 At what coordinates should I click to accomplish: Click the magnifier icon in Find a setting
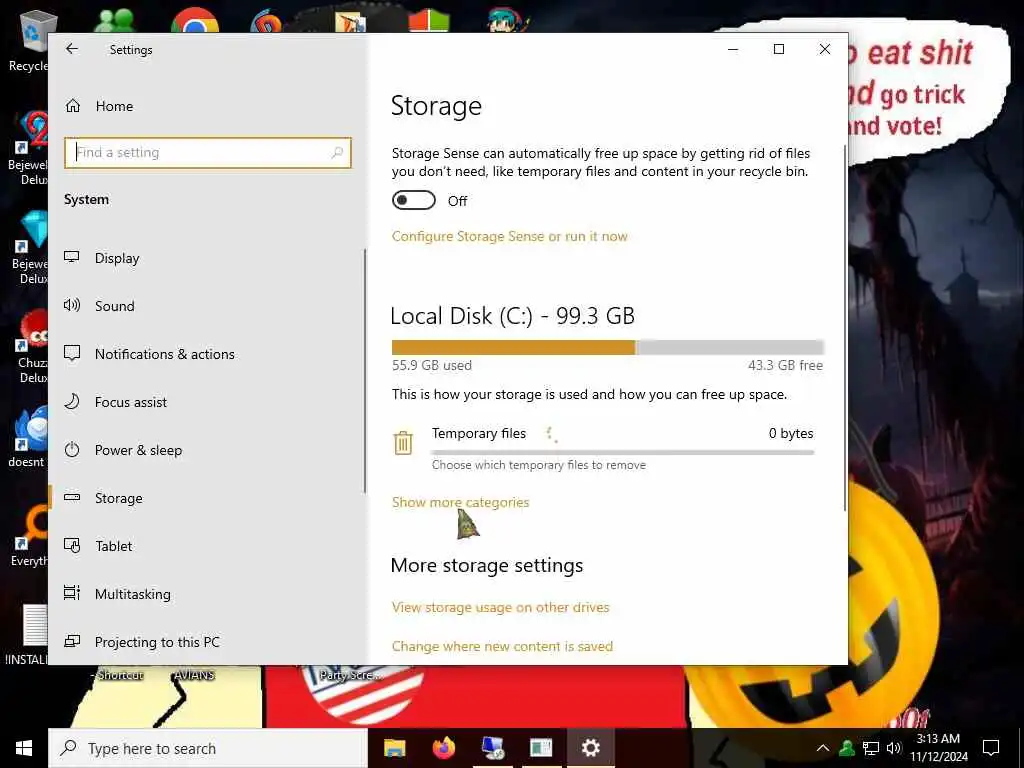[337, 153]
